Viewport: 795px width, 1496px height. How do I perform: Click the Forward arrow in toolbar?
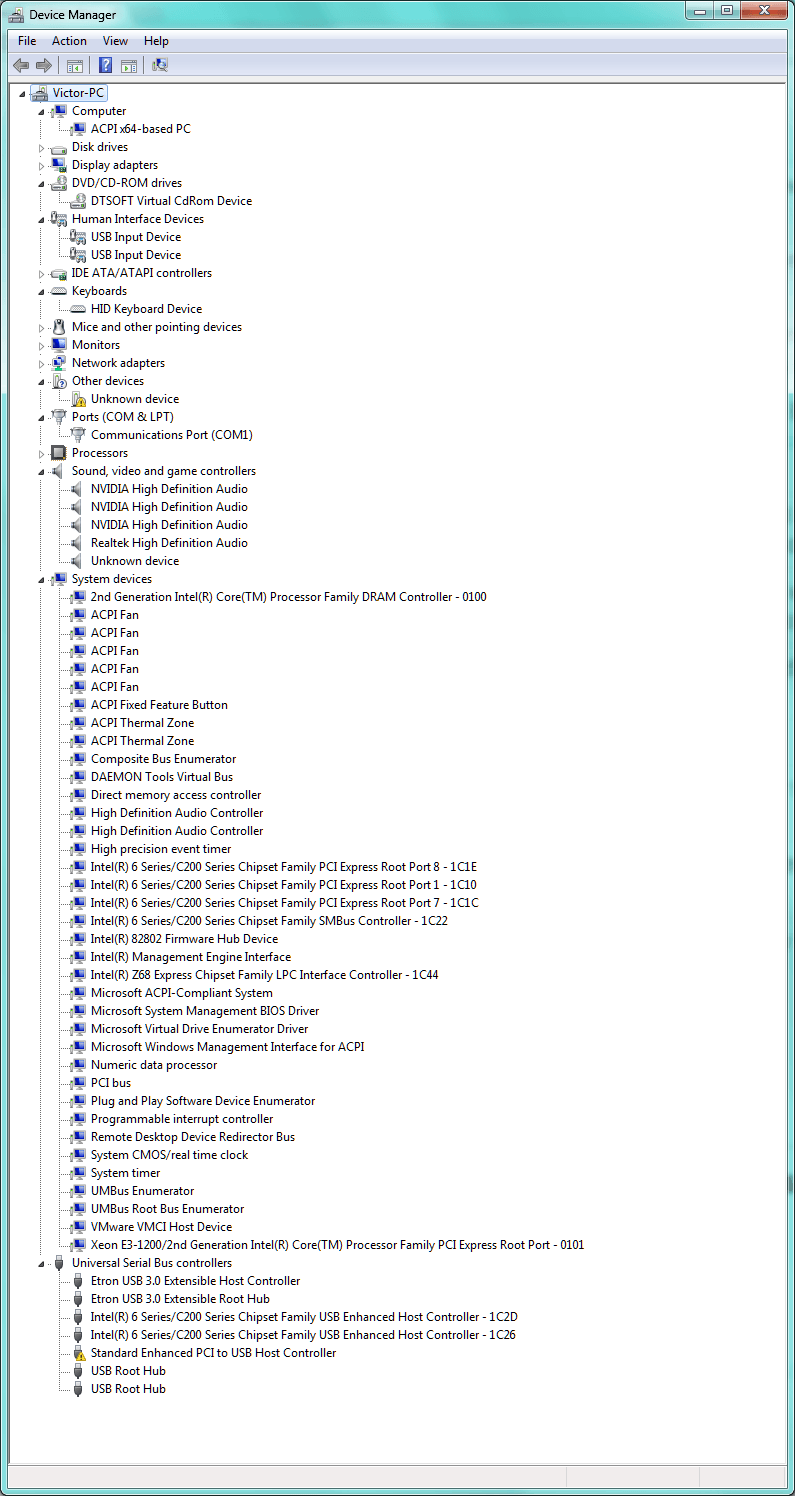(43, 66)
